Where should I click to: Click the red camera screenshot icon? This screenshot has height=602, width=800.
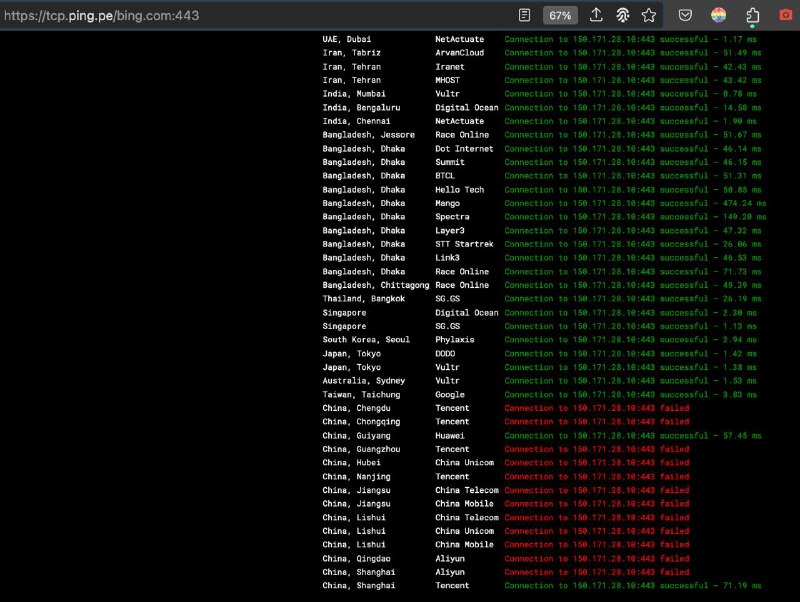[x=785, y=15]
